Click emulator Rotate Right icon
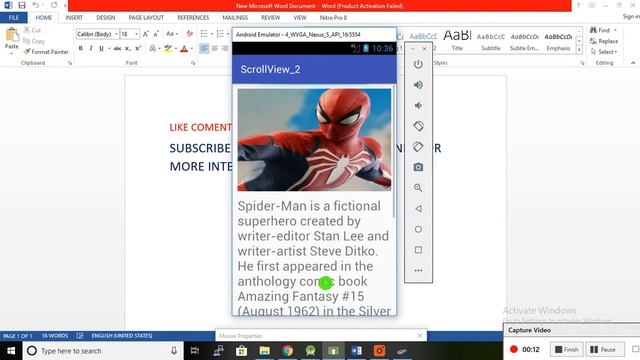This screenshot has height=360, width=640. coord(418,147)
